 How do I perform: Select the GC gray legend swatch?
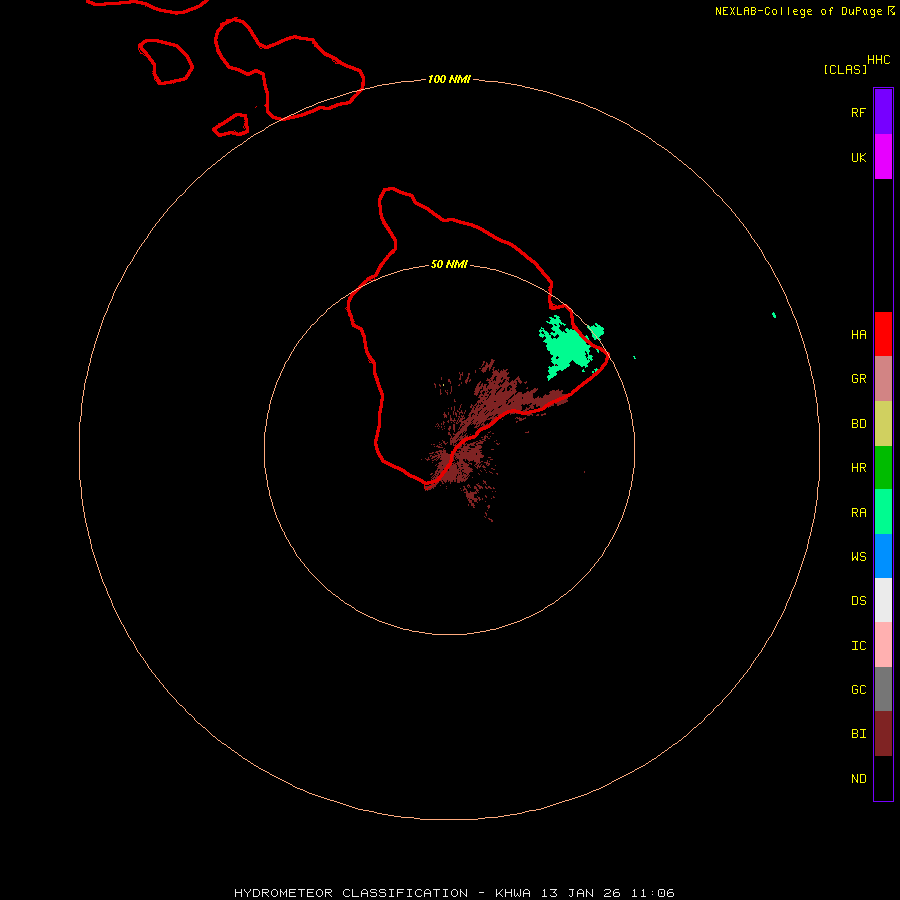[x=883, y=689]
